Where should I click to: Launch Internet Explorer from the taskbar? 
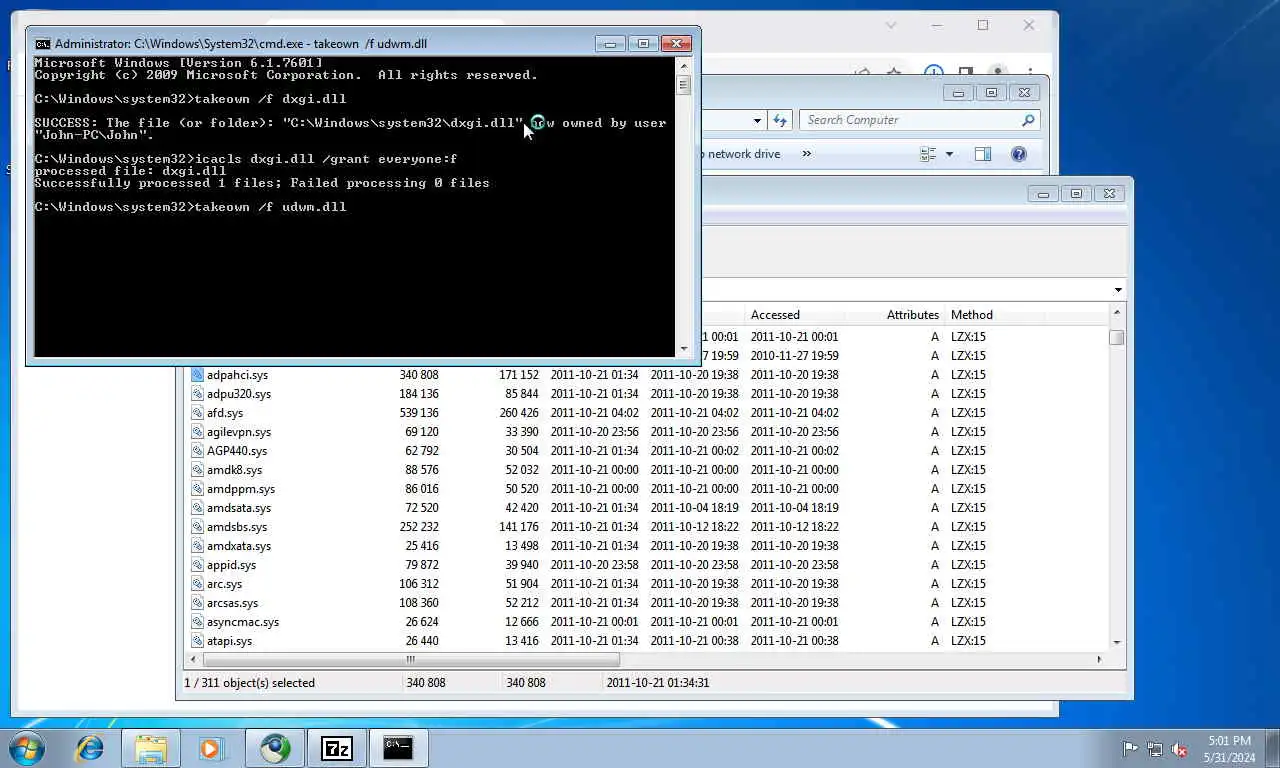click(x=90, y=747)
